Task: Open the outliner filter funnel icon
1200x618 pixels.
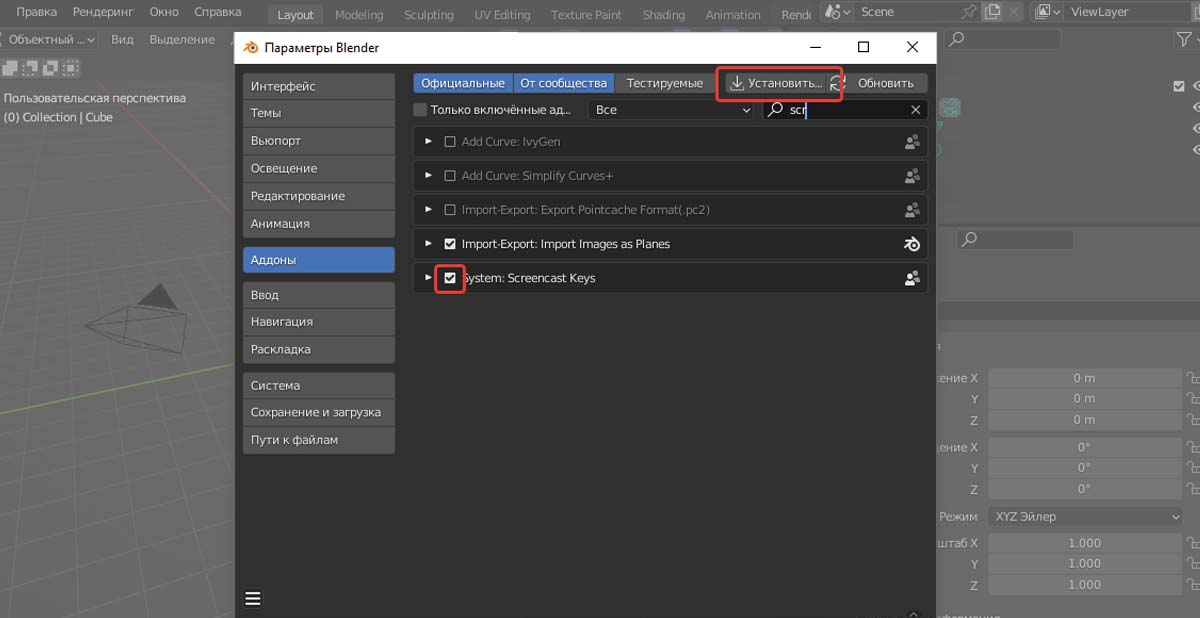Action: tap(1183, 39)
